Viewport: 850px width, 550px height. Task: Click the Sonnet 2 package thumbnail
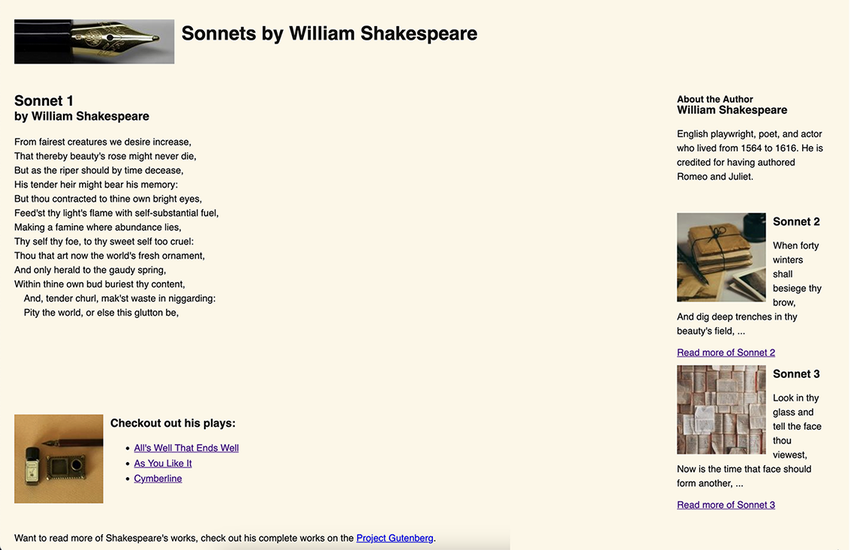coord(721,257)
